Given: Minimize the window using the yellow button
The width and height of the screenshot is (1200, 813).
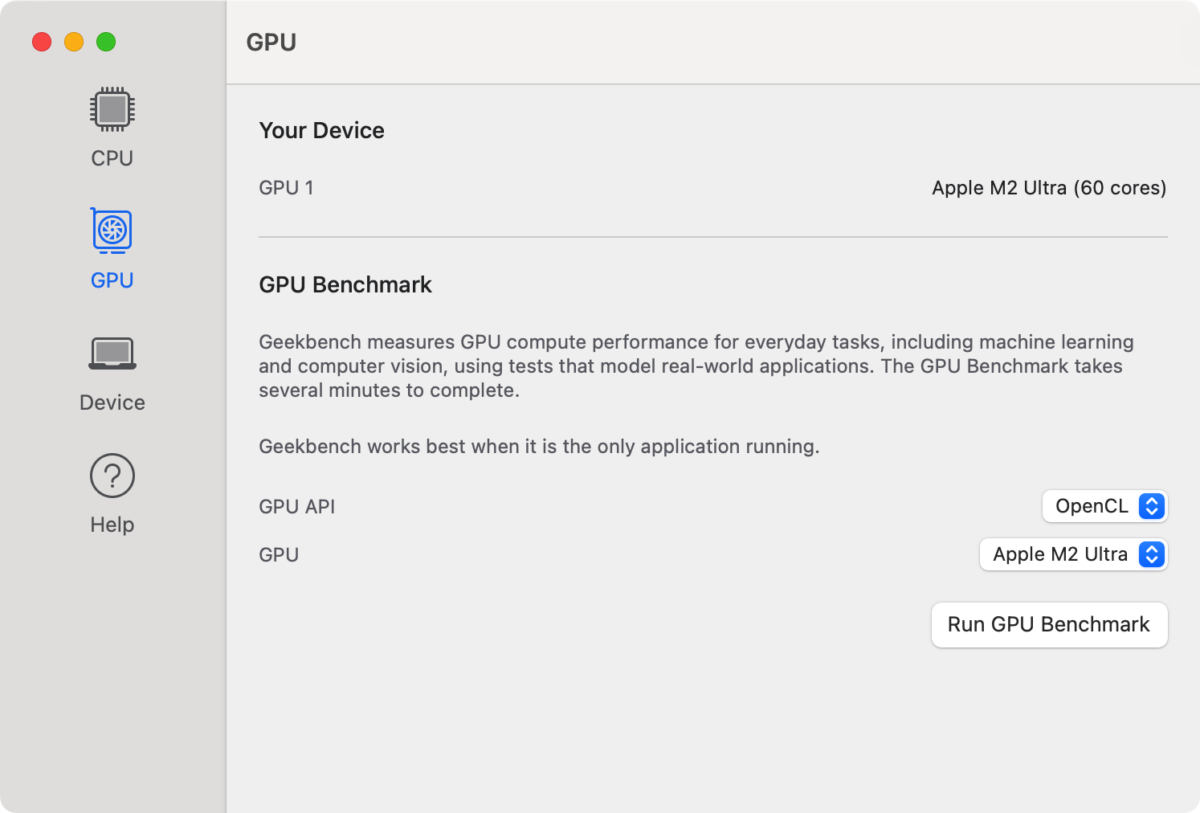Looking at the screenshot, I should tap(74, 42).
